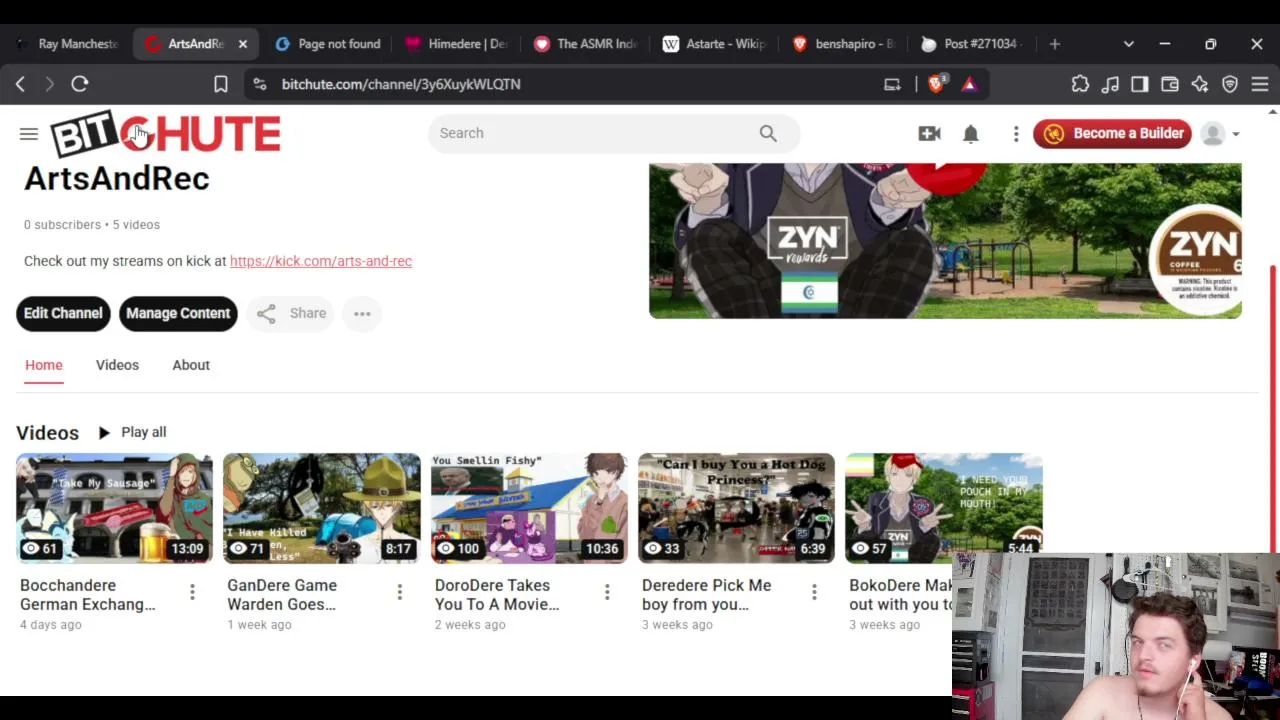Open options for GanDere Game Warden video
Viewport: 1280px width, 720px height.
(x=399, y=593)
